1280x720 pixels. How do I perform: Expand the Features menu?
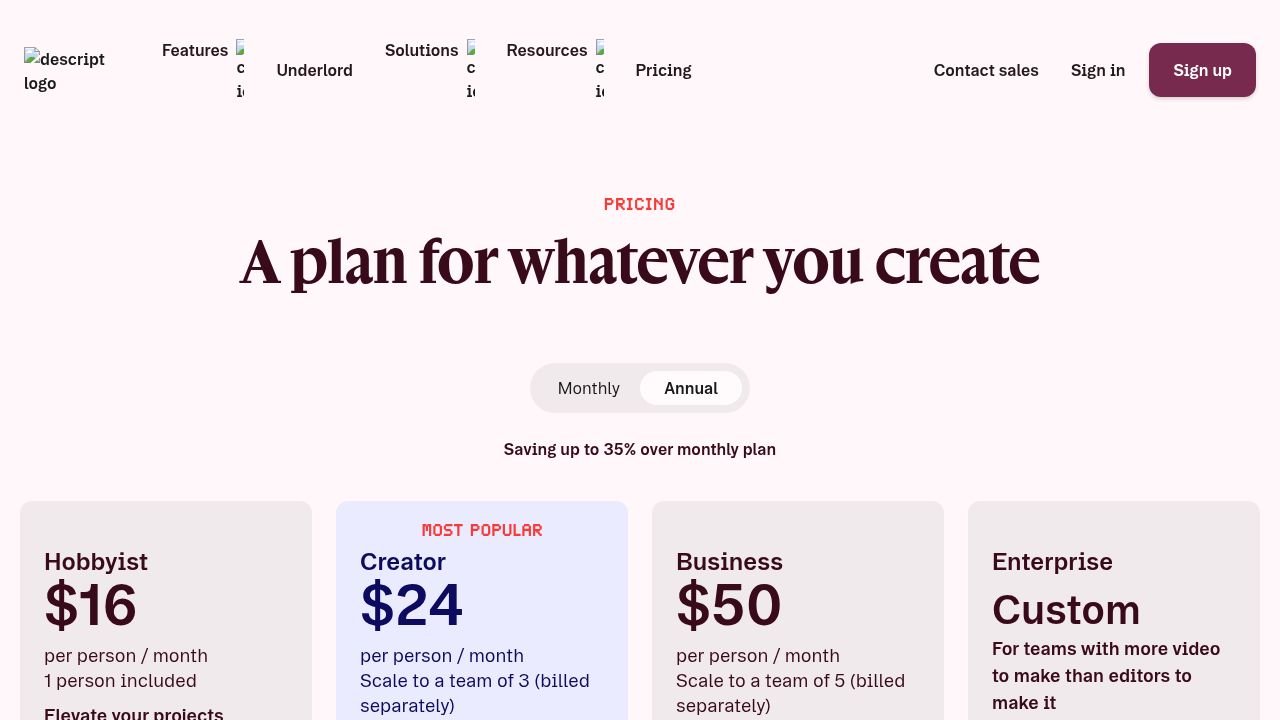pos(195,51)
